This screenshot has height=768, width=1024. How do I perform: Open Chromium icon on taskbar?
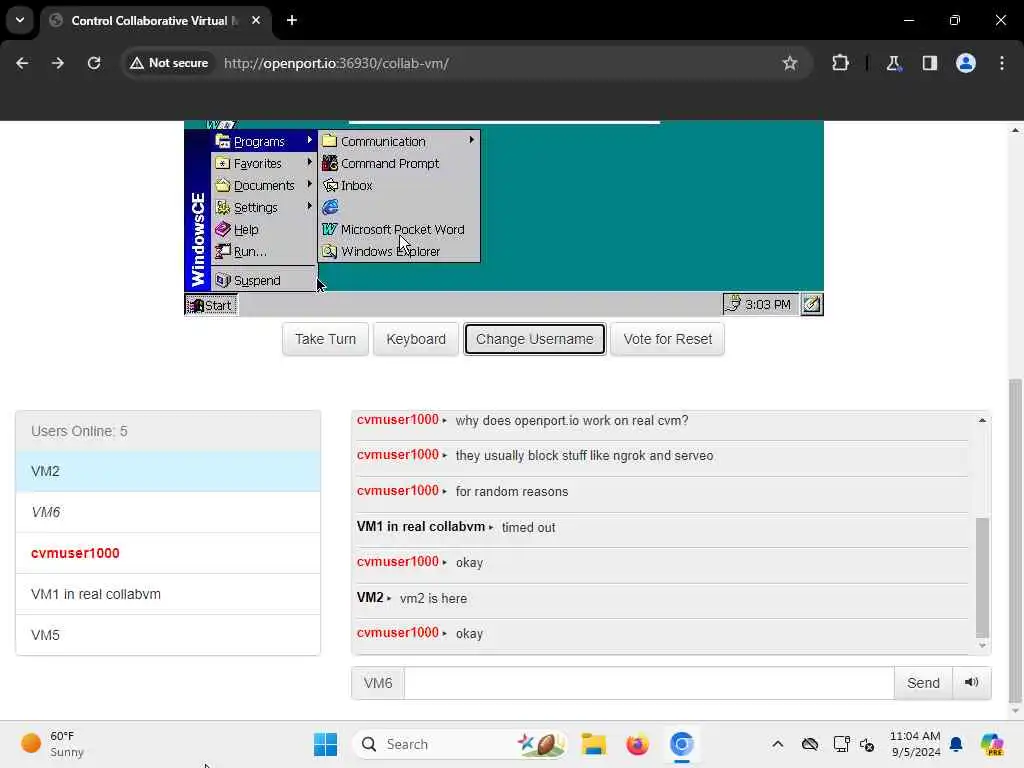point(681,744)
